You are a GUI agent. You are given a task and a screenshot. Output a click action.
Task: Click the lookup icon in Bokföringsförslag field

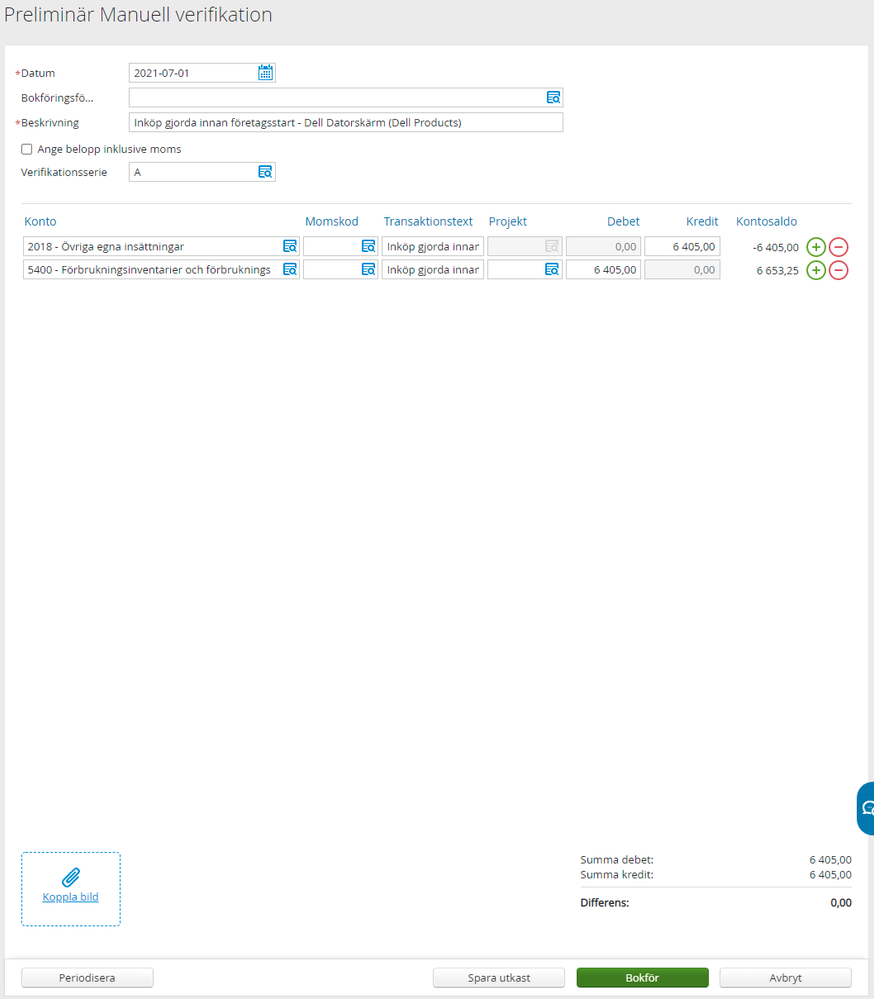click(553, 97)
